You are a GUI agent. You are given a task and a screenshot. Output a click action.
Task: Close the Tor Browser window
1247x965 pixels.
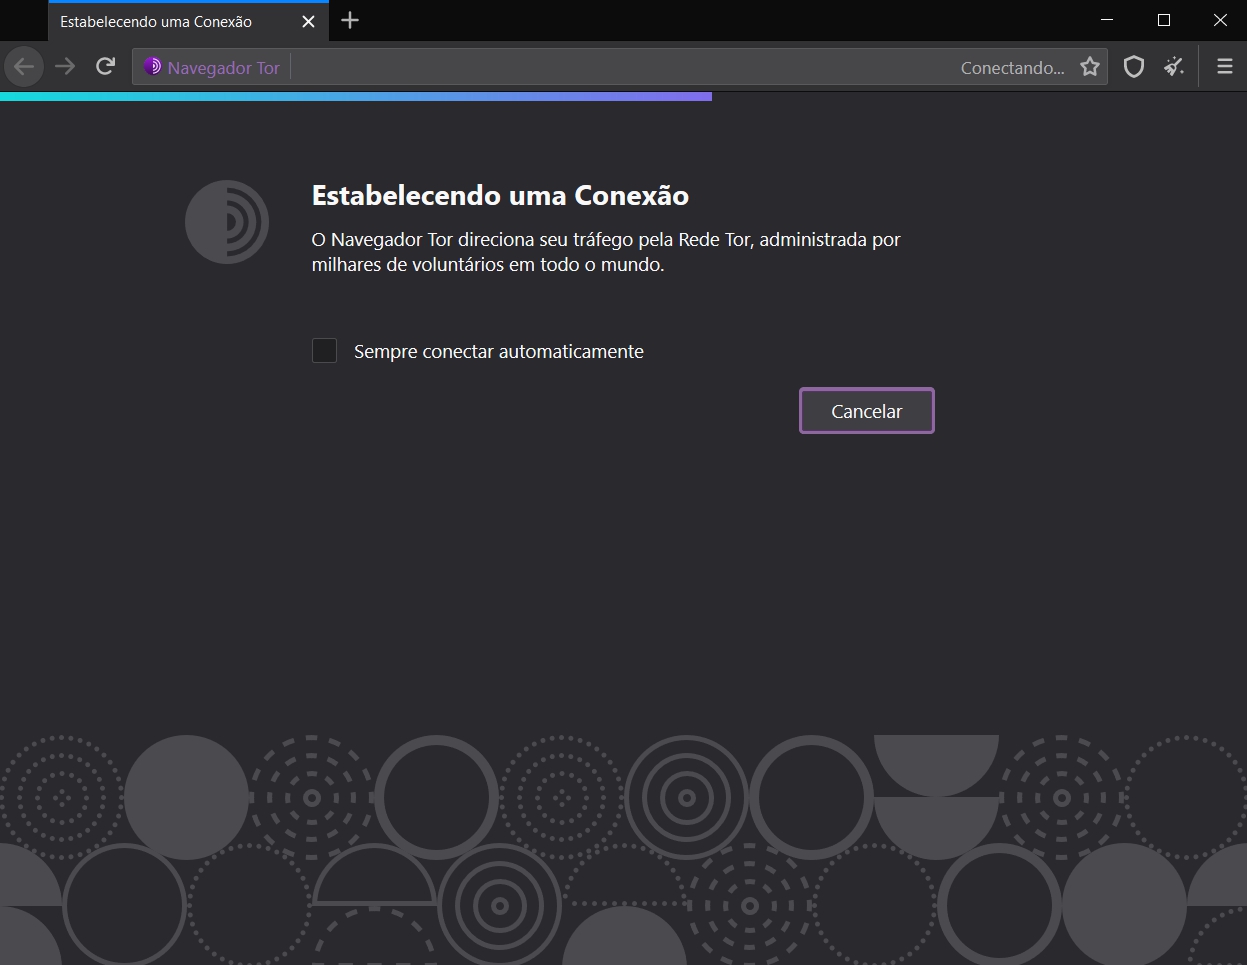click(x=1220, y=20)
